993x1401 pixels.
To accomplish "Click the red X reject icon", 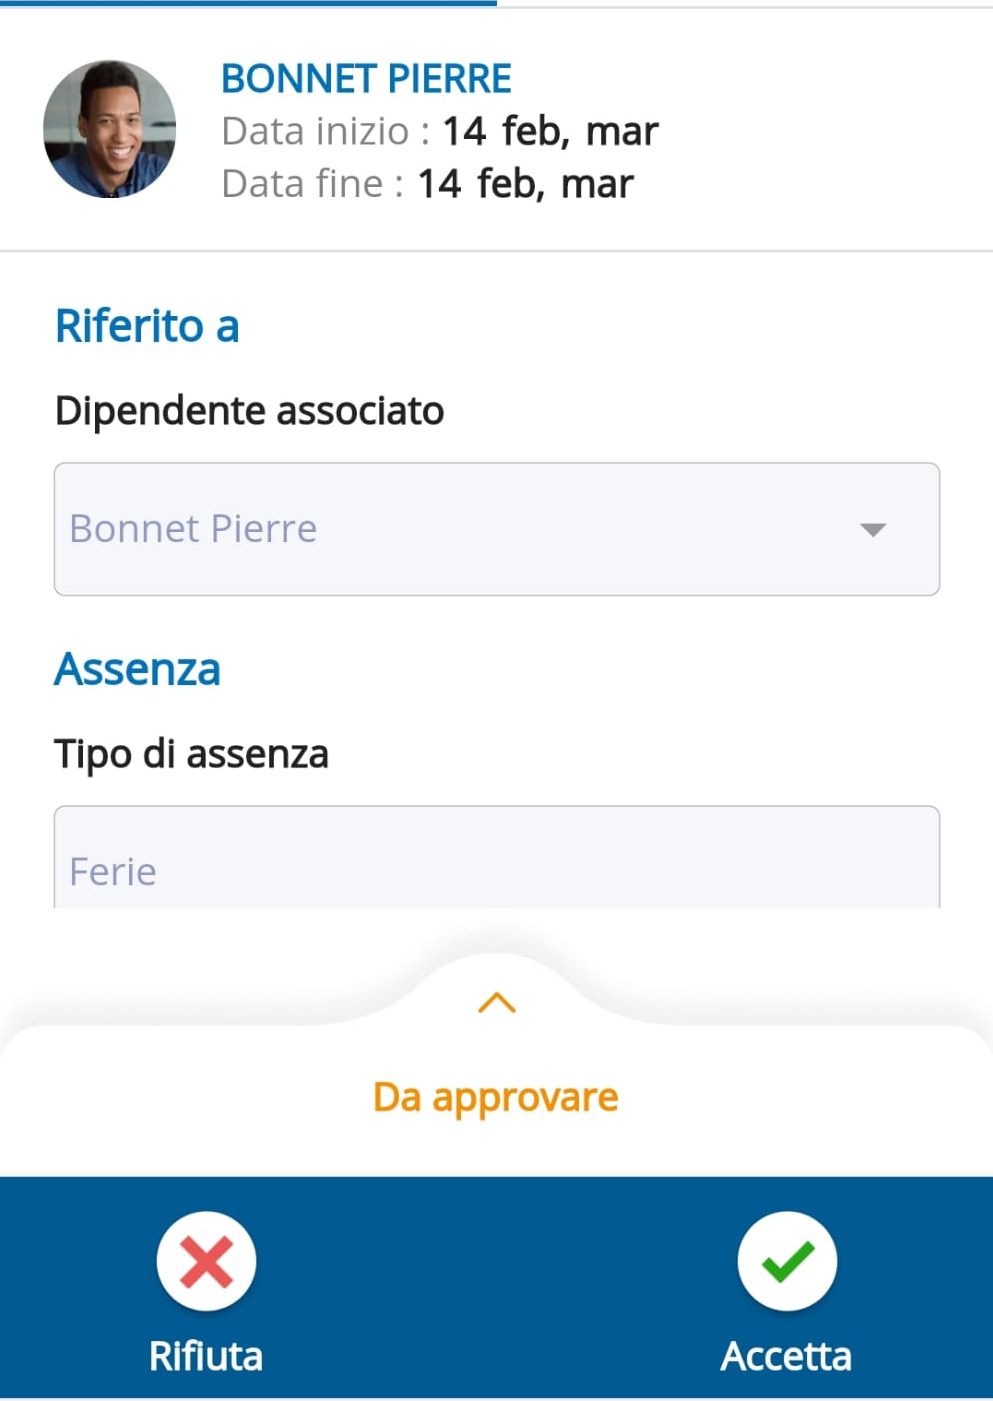I will click(x=206, y=1261).
